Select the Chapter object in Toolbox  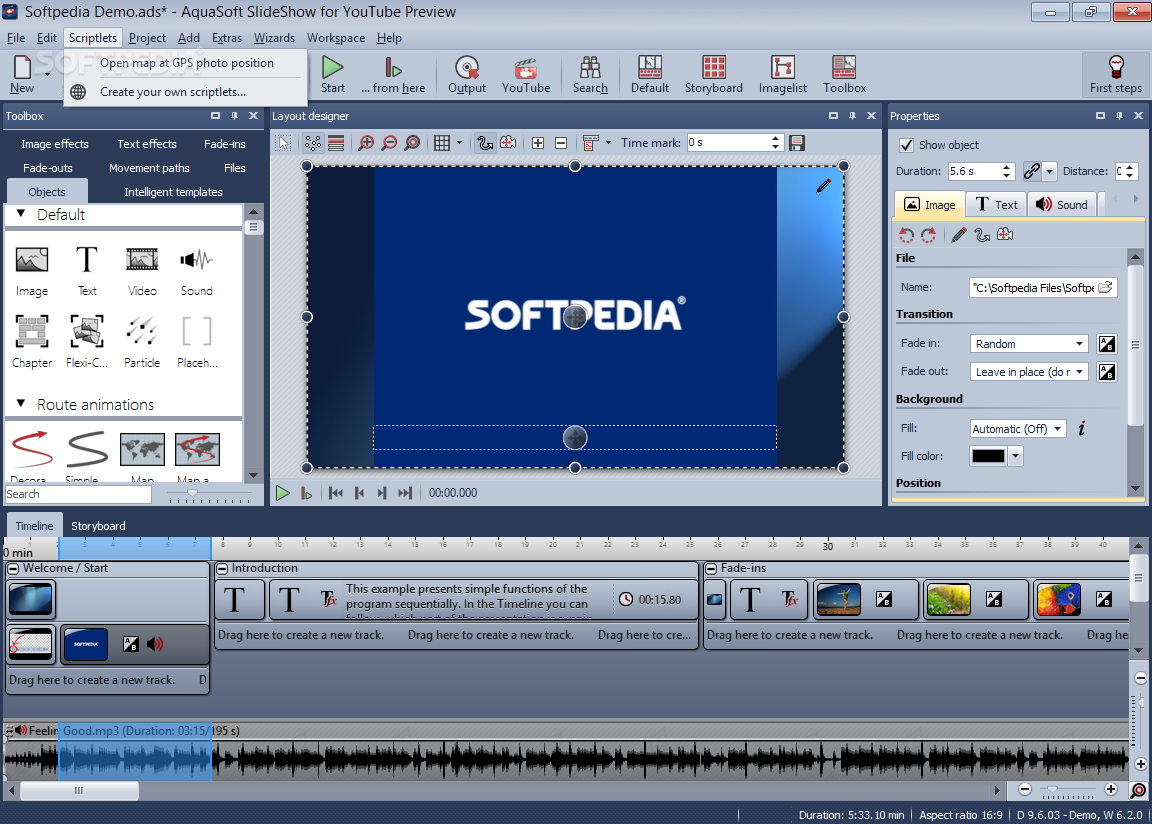tap(32, 341)
